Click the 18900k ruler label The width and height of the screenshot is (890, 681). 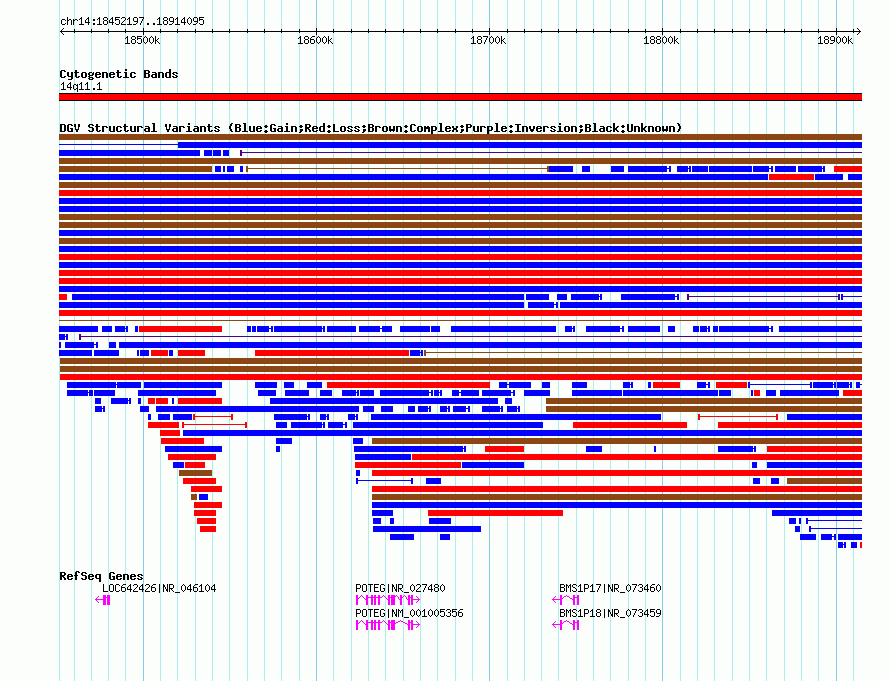(x=835, y=40)
